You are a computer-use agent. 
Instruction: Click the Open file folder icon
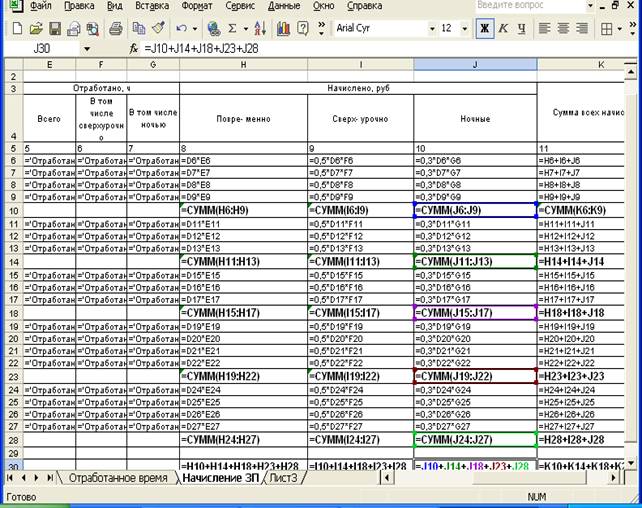[35, 29]
